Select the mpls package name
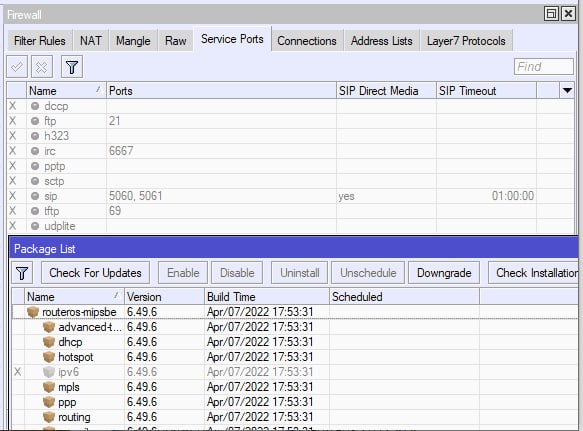 pos(69,387)
